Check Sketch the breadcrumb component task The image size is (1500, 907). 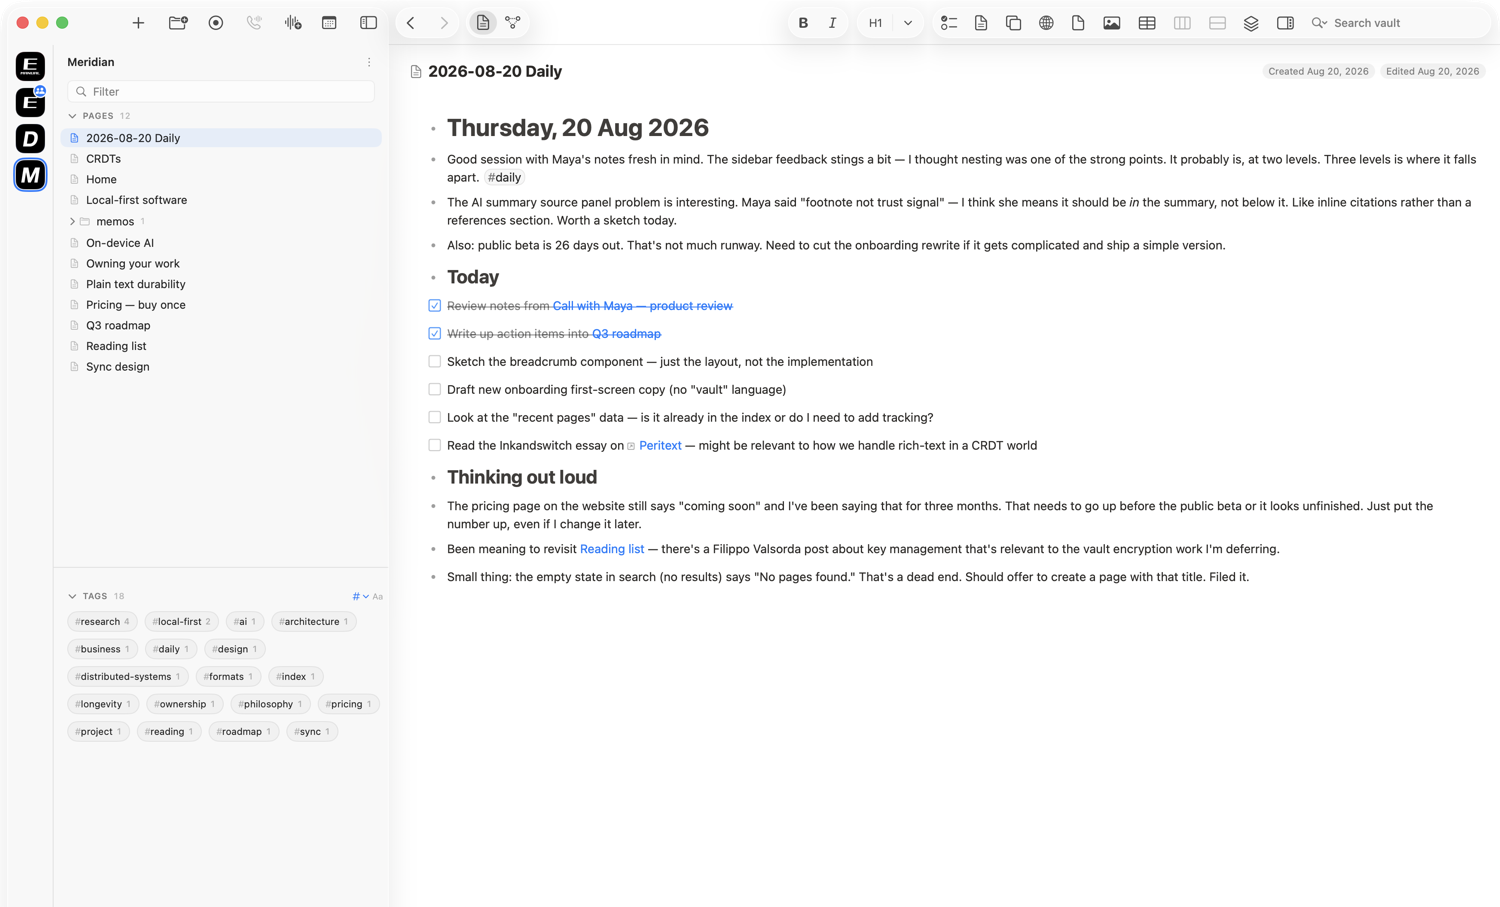tap(434, 362)
